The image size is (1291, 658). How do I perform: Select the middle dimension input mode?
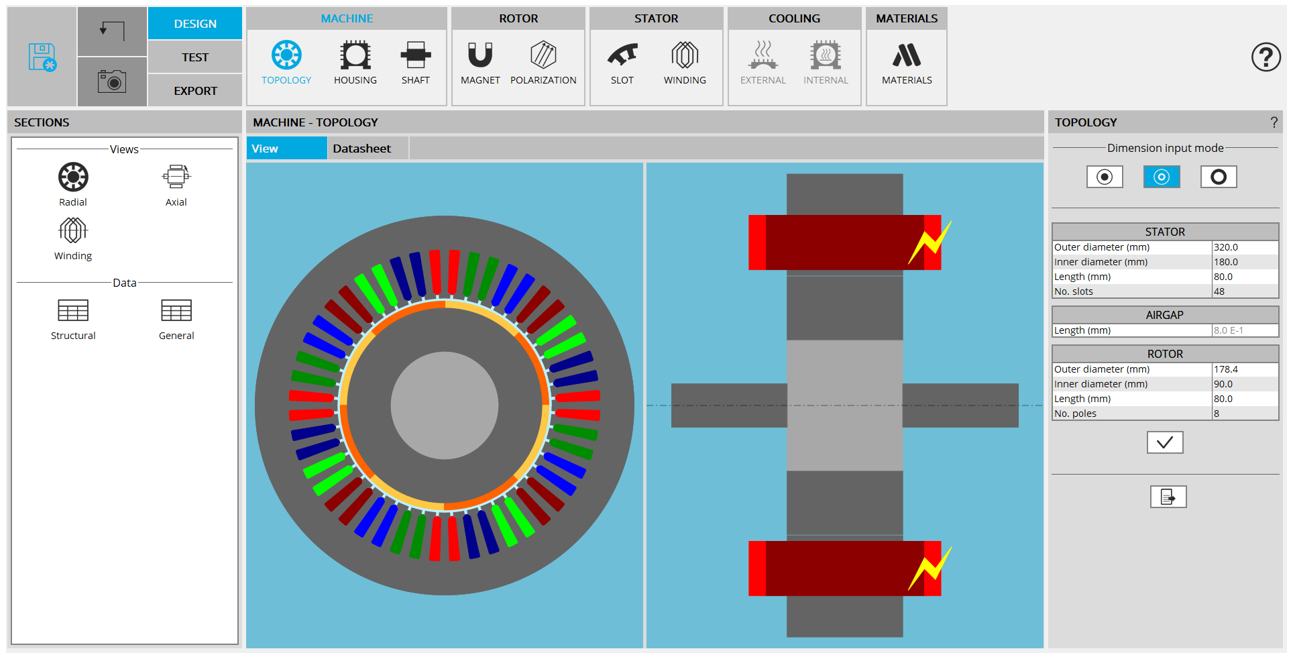click(1162, 177)
